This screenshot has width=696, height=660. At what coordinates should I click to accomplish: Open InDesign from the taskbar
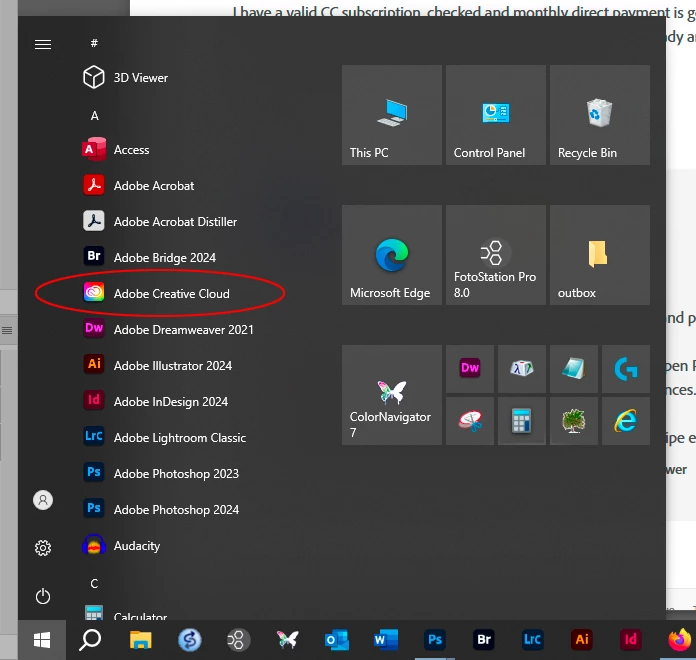[631, 640]
